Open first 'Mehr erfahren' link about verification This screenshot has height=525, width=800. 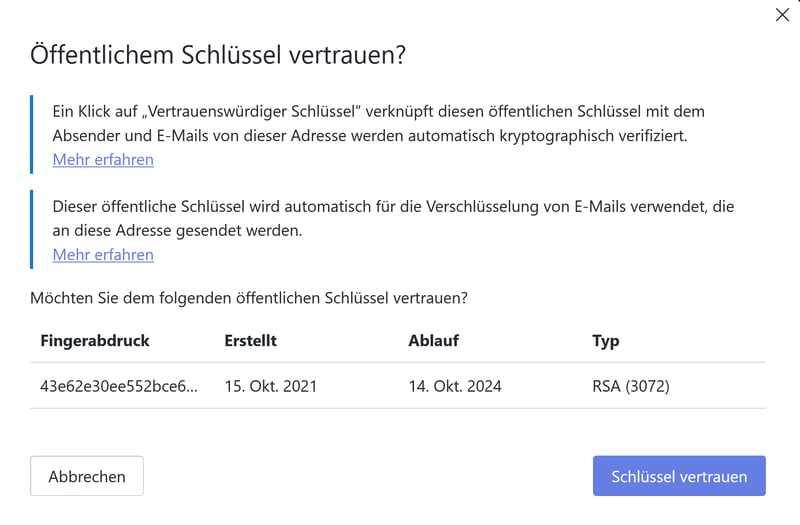(103, 160)
